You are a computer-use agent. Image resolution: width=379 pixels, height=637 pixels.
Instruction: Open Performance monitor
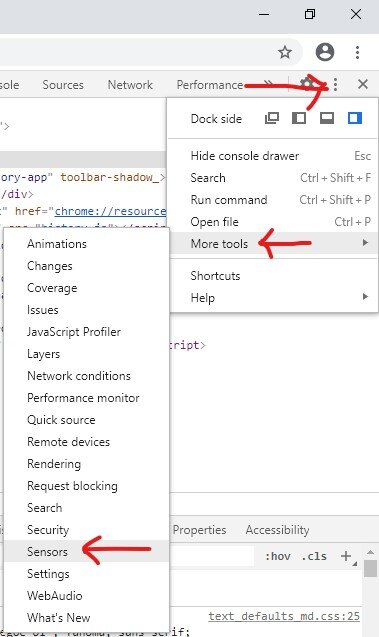click(86, 398)
